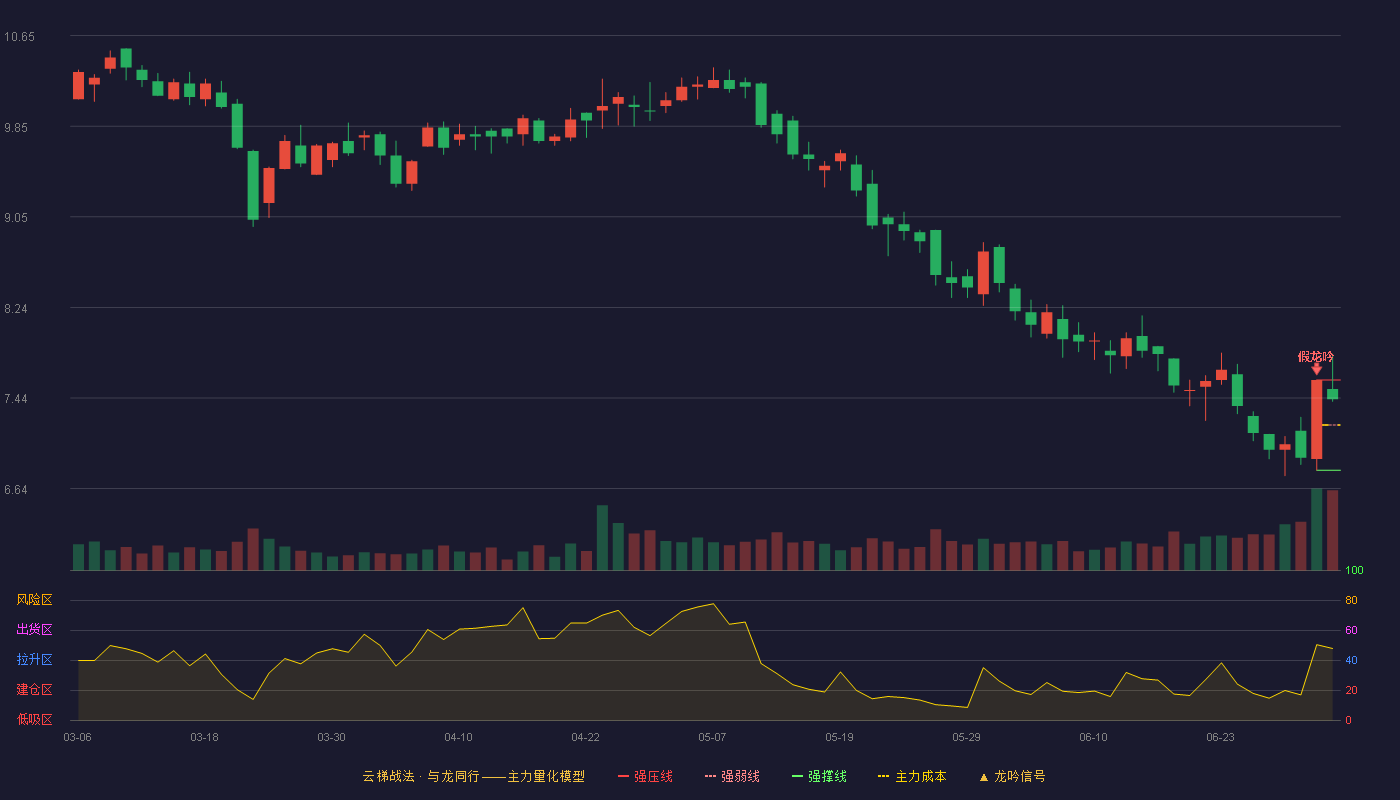Screen dimensions: 1400x800
Task: Toggle the 龙吟信号 legend entry
Action: (1011, 776)
